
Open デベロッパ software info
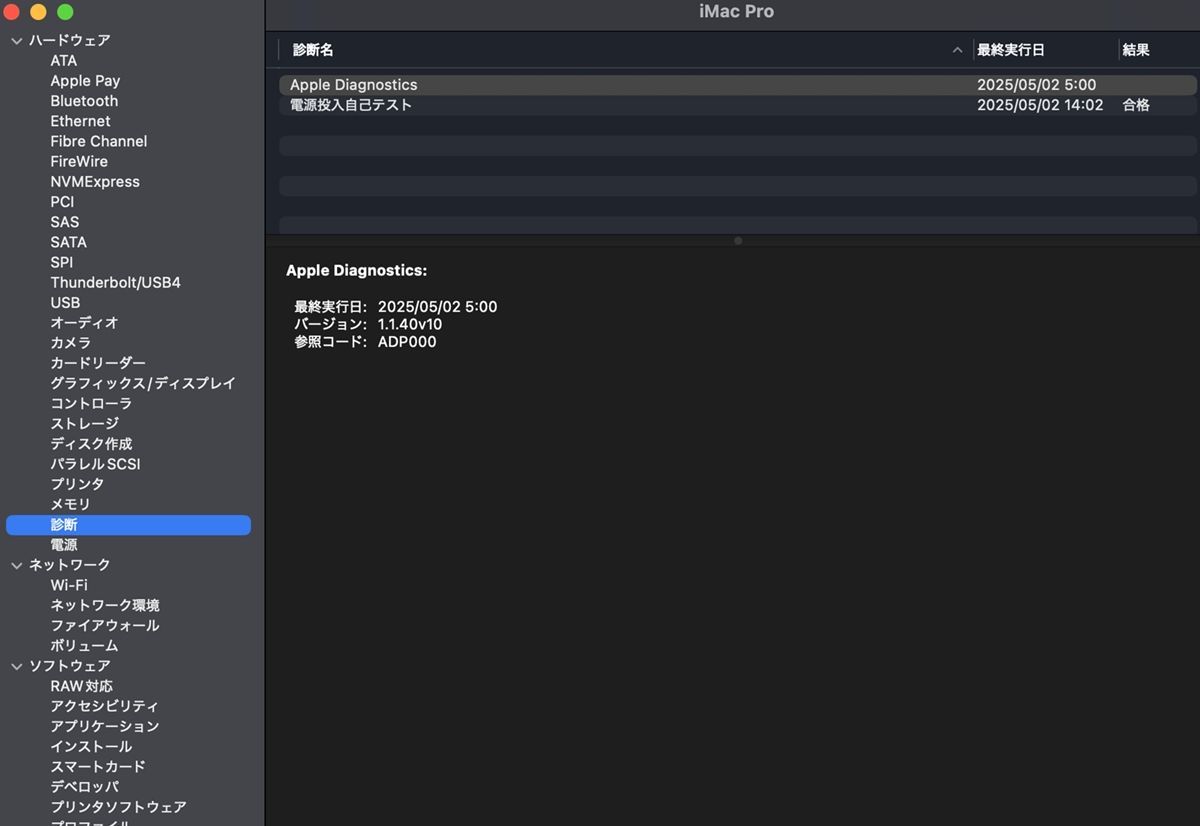(85, 787)
